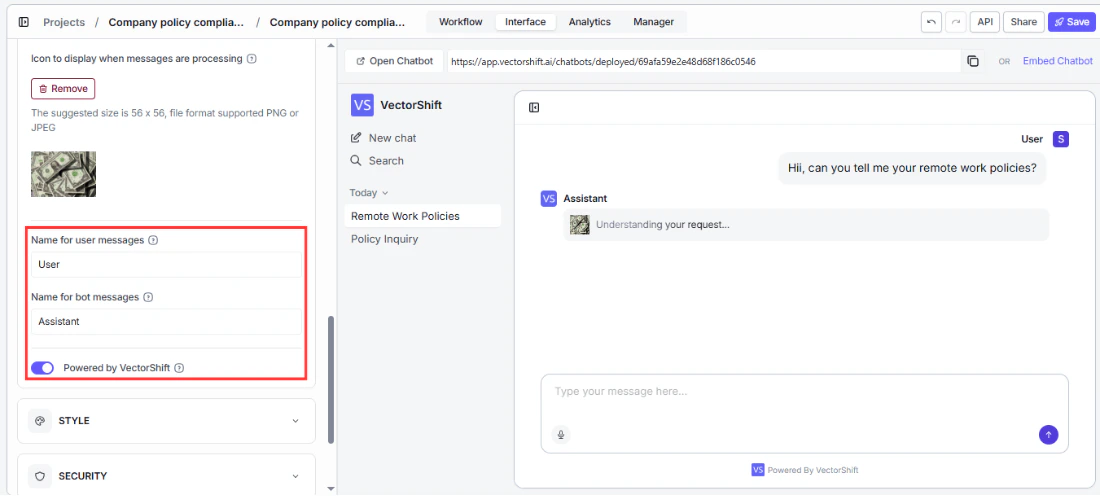Click the user avatar S badge
This screenshot has height=500, width=1100.
pos(1061,139)
